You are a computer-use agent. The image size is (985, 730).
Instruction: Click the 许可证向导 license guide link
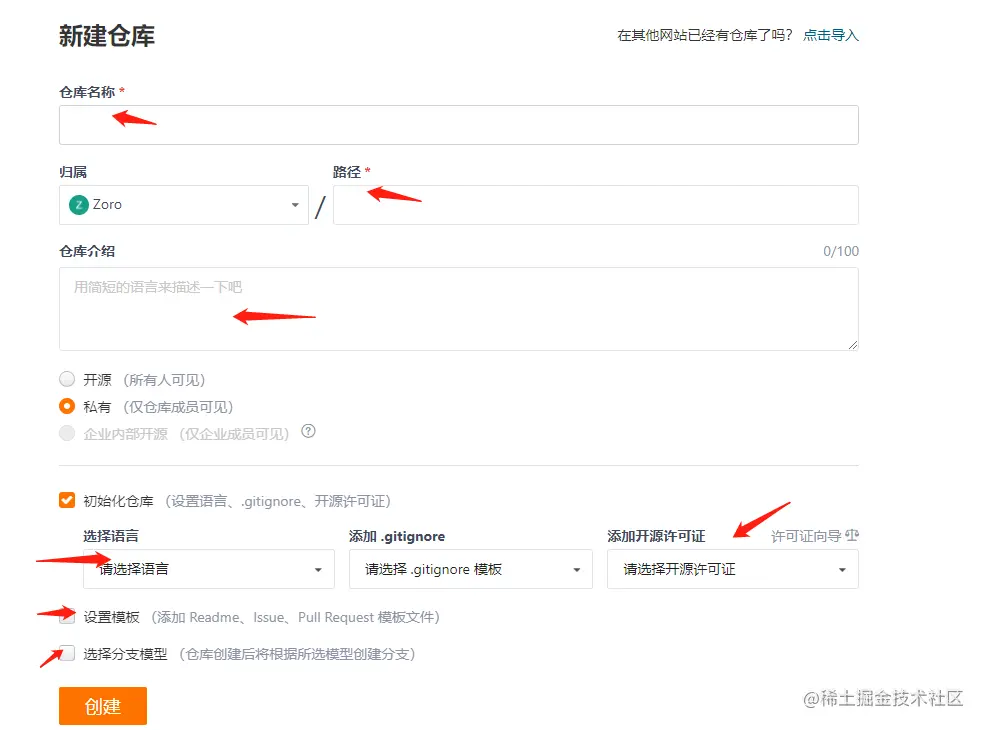pos(806,536)
